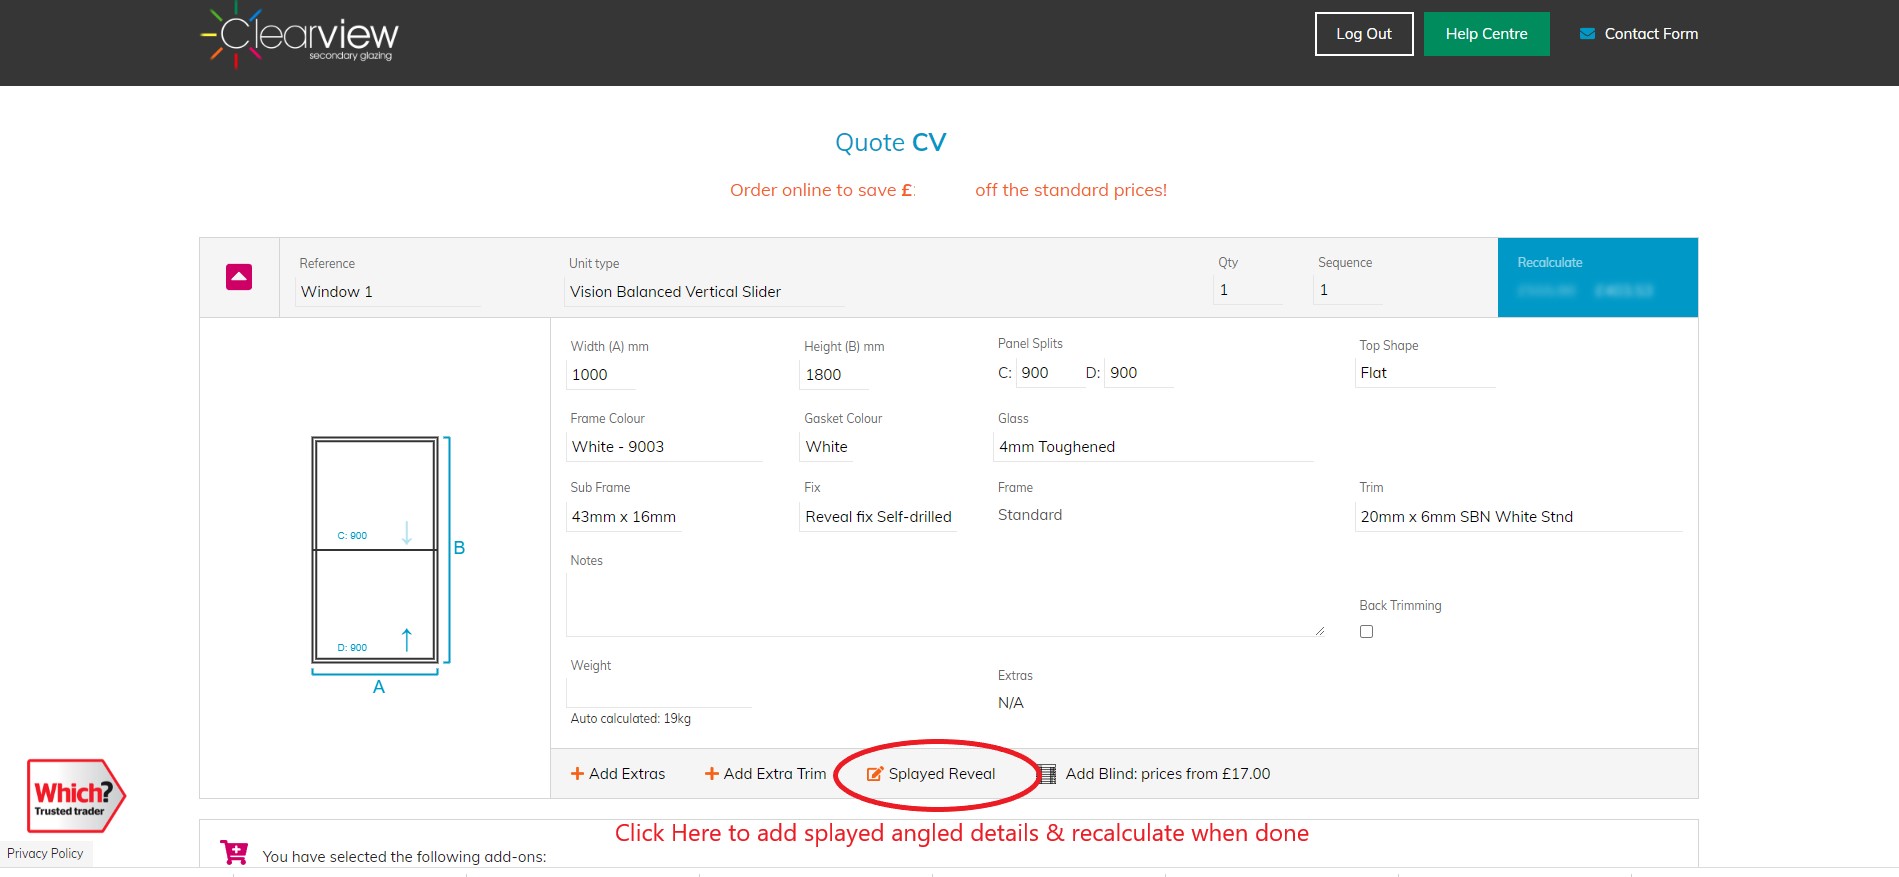Click the Width (A) mm field
Screen dimensions: 1899x877
tap(601, 375)
